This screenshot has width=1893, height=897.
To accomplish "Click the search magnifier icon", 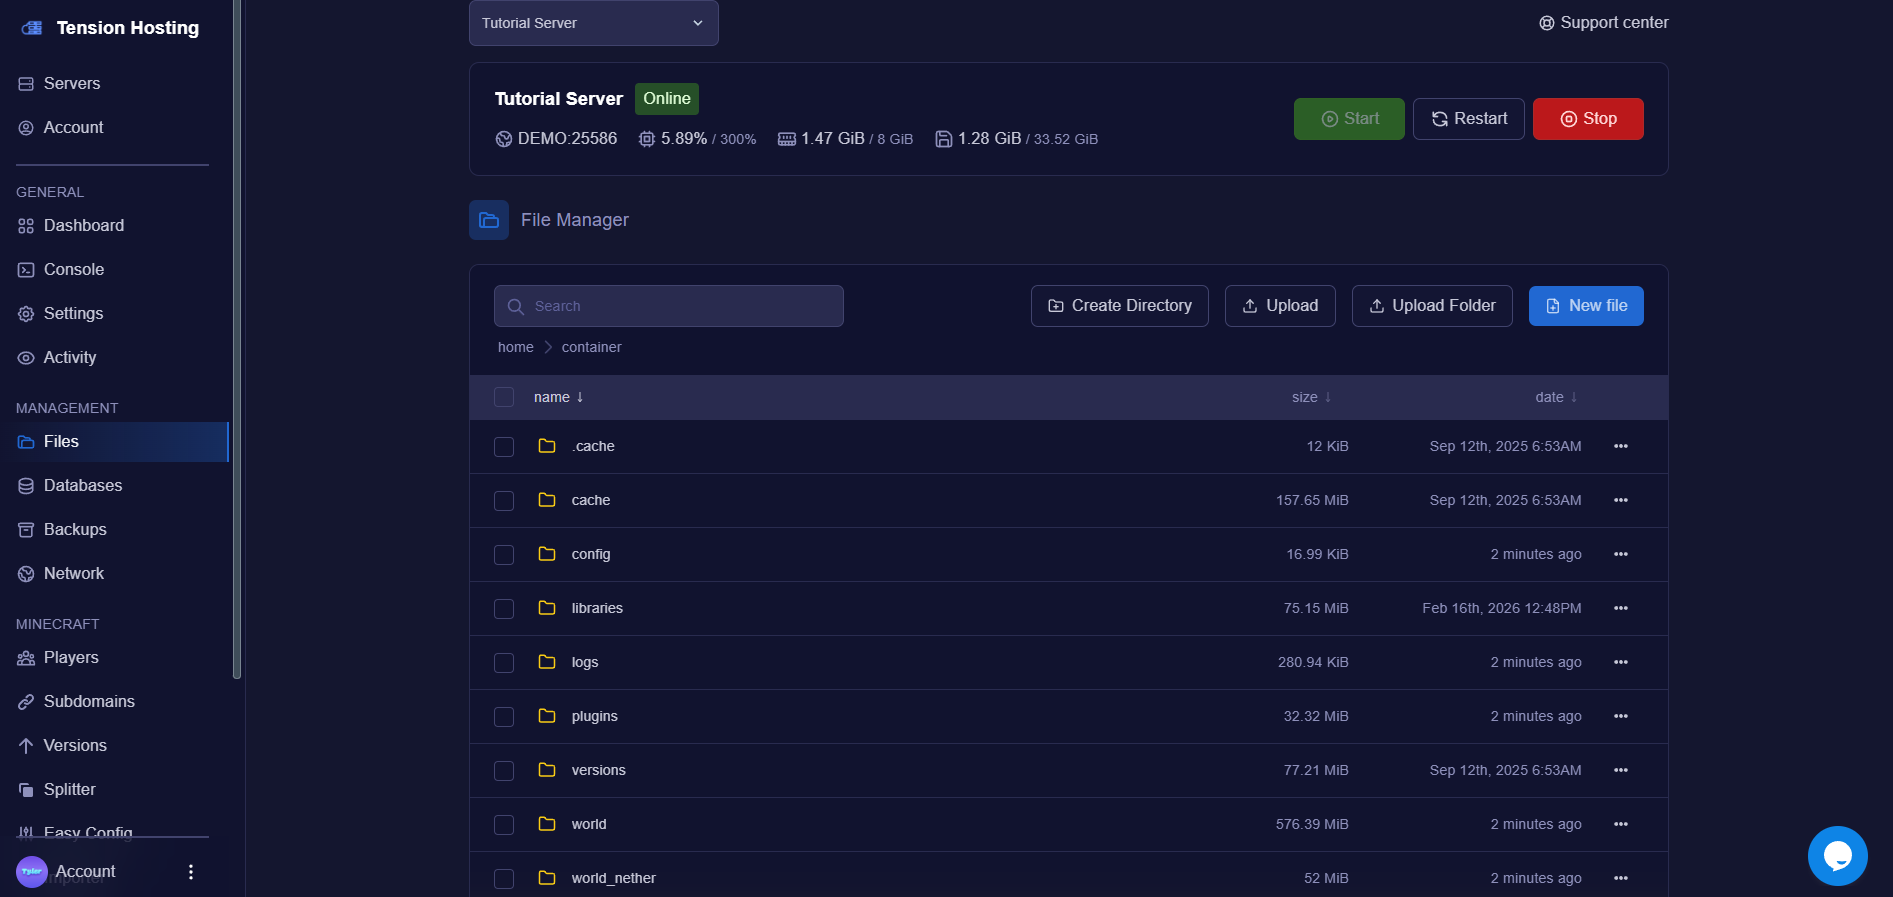I will point(516,307).
